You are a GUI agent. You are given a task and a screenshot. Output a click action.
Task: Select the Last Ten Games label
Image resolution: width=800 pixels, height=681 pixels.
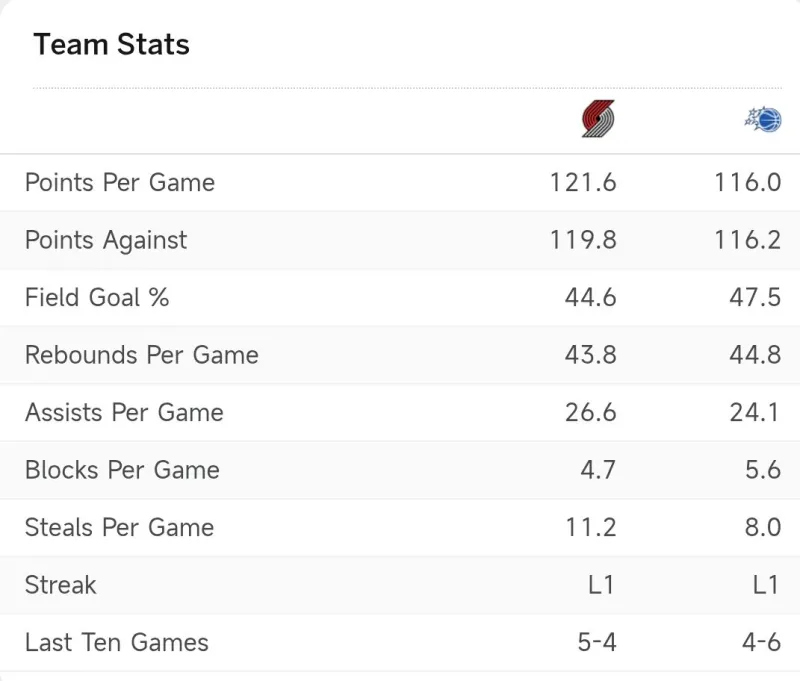click(x=117, y=643)
